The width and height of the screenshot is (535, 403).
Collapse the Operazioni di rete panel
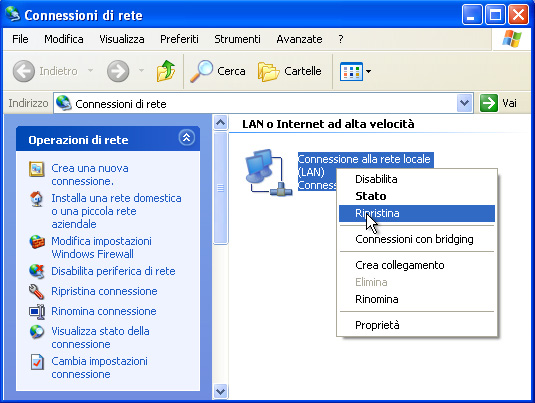pos(187,138)
